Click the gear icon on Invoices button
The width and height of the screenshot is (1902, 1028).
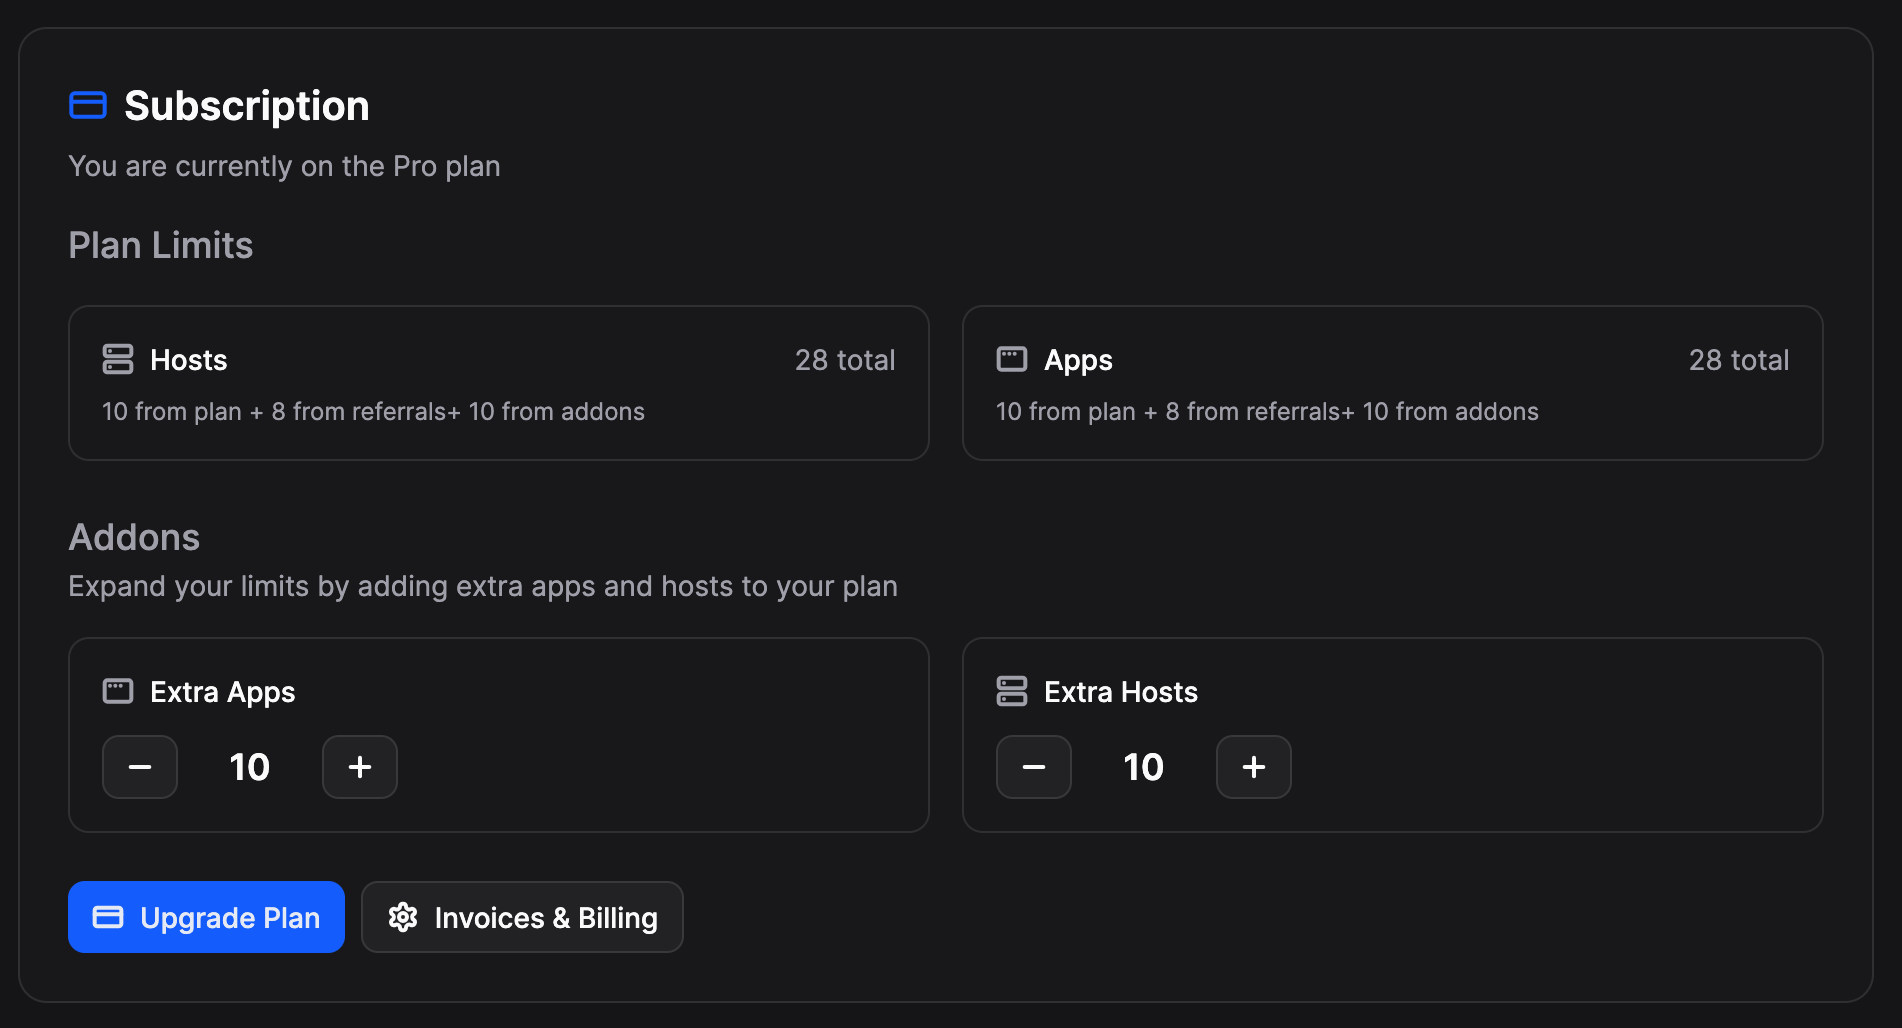coord(403,917)
